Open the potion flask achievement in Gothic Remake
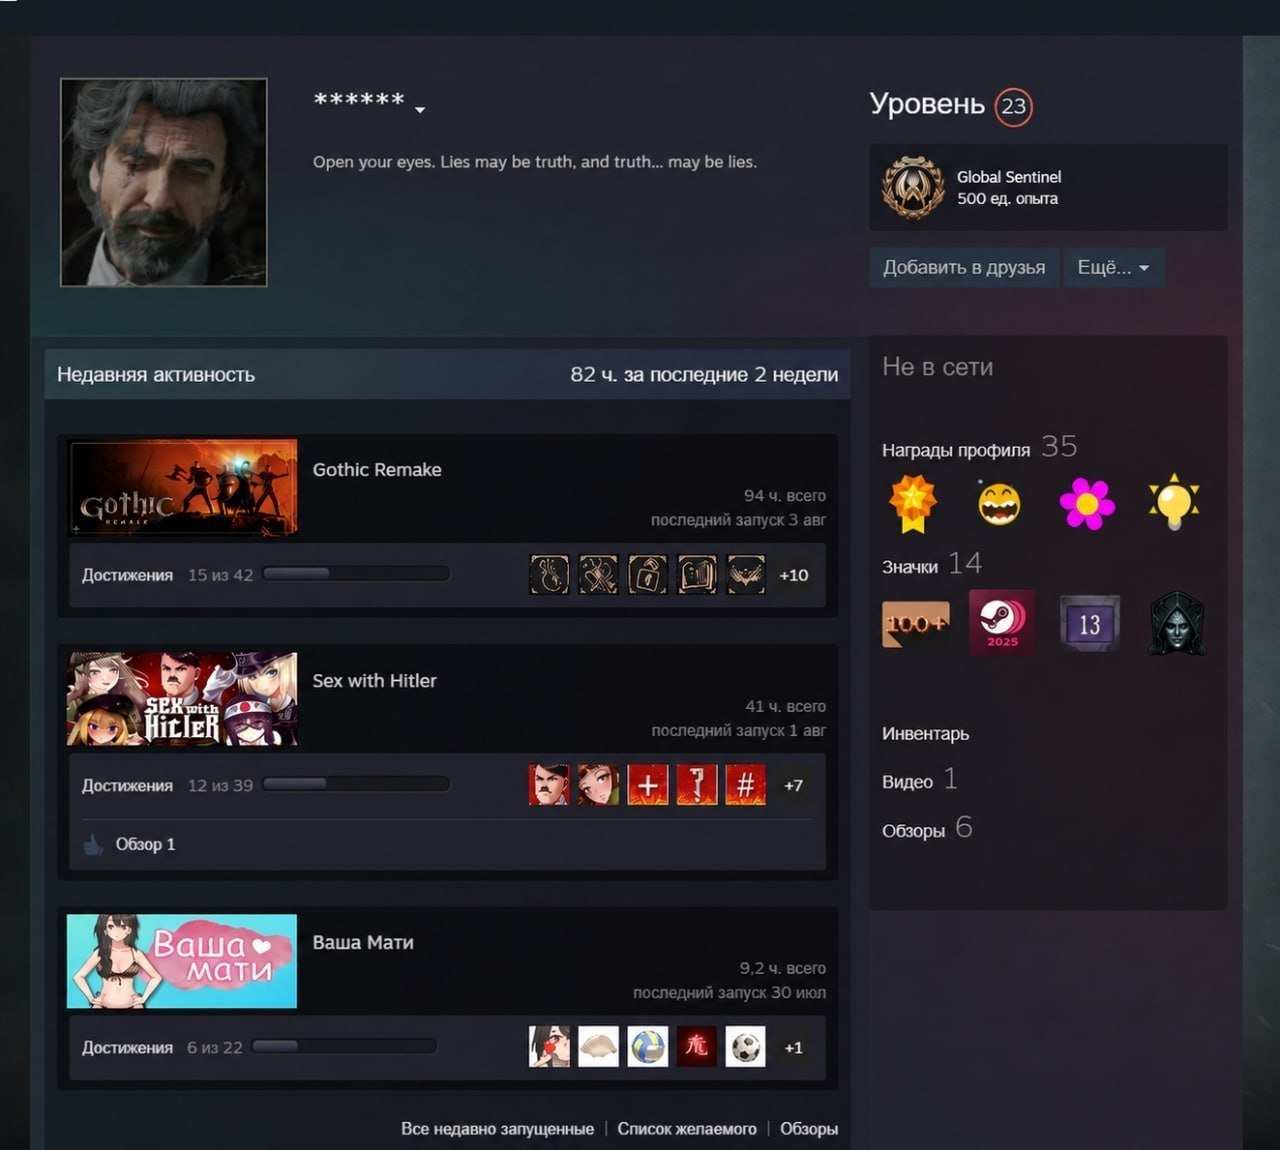 pos(548,575)
